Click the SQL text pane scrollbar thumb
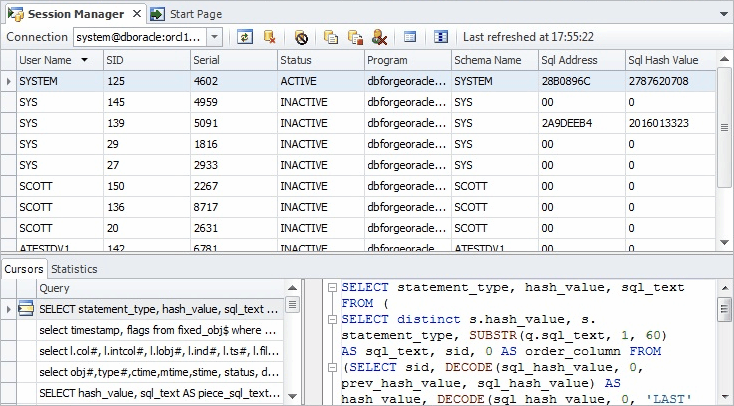 [x=724, y=309]
